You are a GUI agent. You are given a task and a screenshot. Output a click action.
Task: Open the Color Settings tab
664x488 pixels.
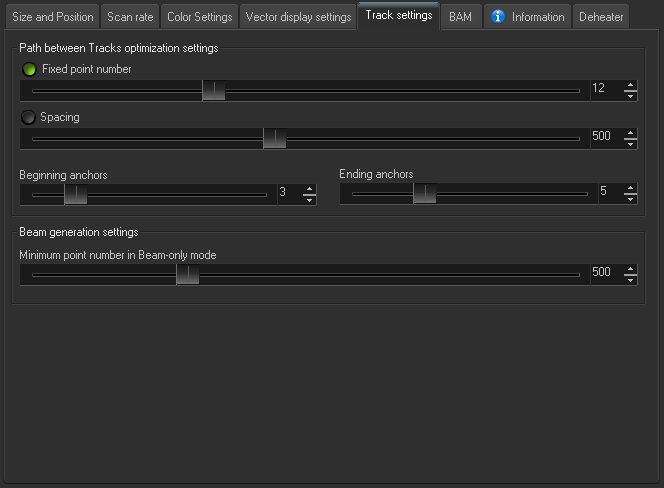199,17
